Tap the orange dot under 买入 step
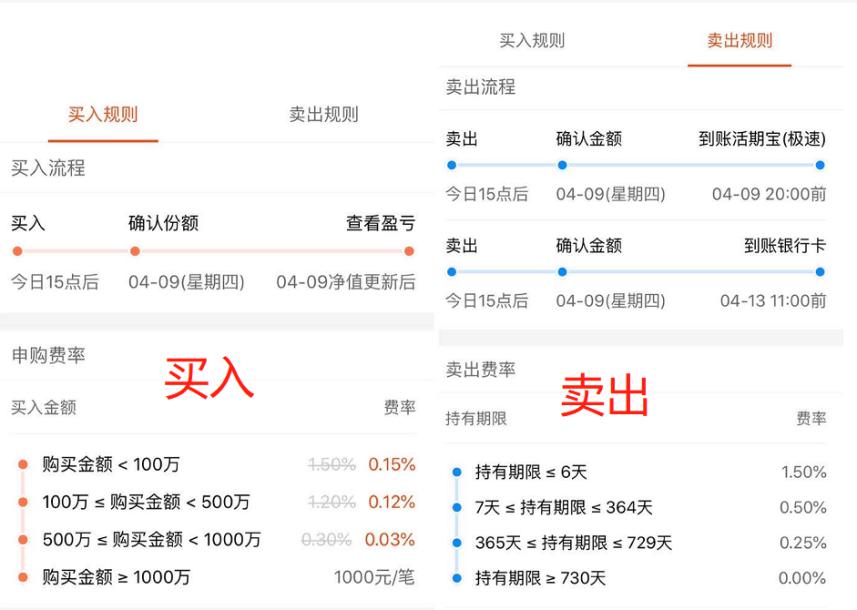The height and width of the screenshot is (610, 857). coord(17,251)
